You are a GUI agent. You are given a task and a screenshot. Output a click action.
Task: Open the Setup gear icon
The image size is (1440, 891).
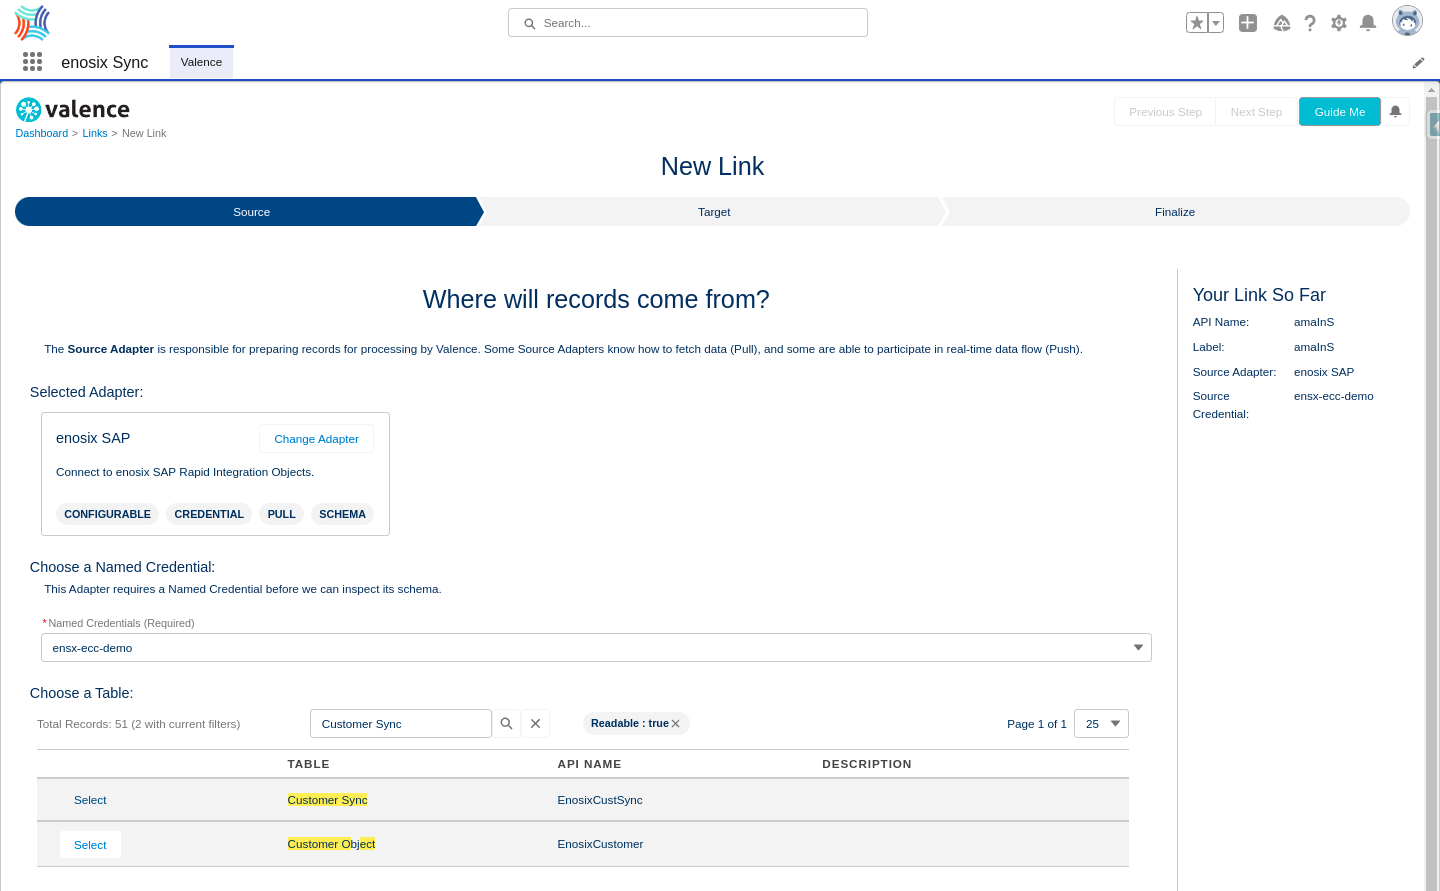click(1339, 23)
